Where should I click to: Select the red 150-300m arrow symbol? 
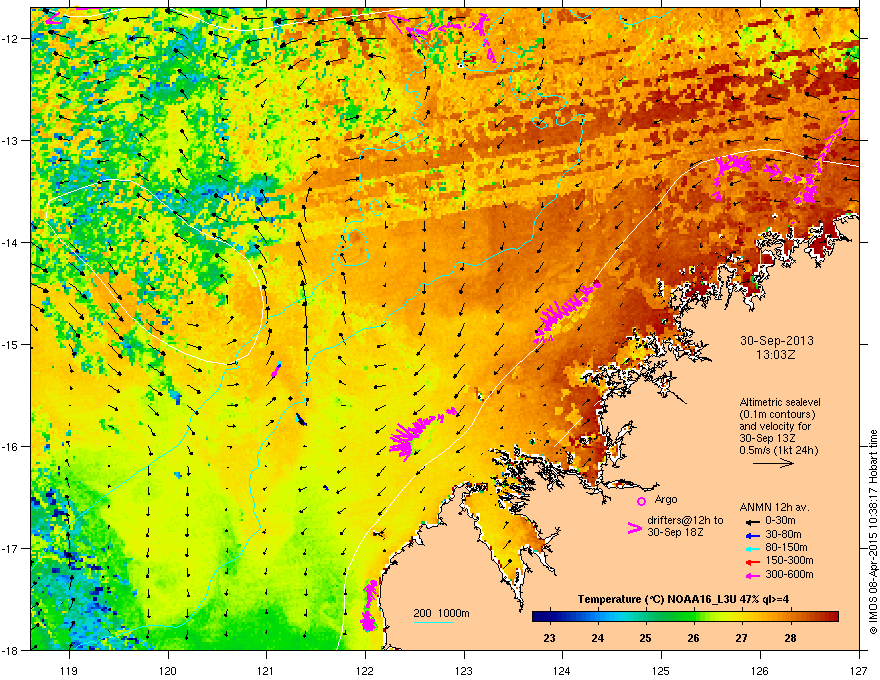pyautogui.click(x=751, y=560)
